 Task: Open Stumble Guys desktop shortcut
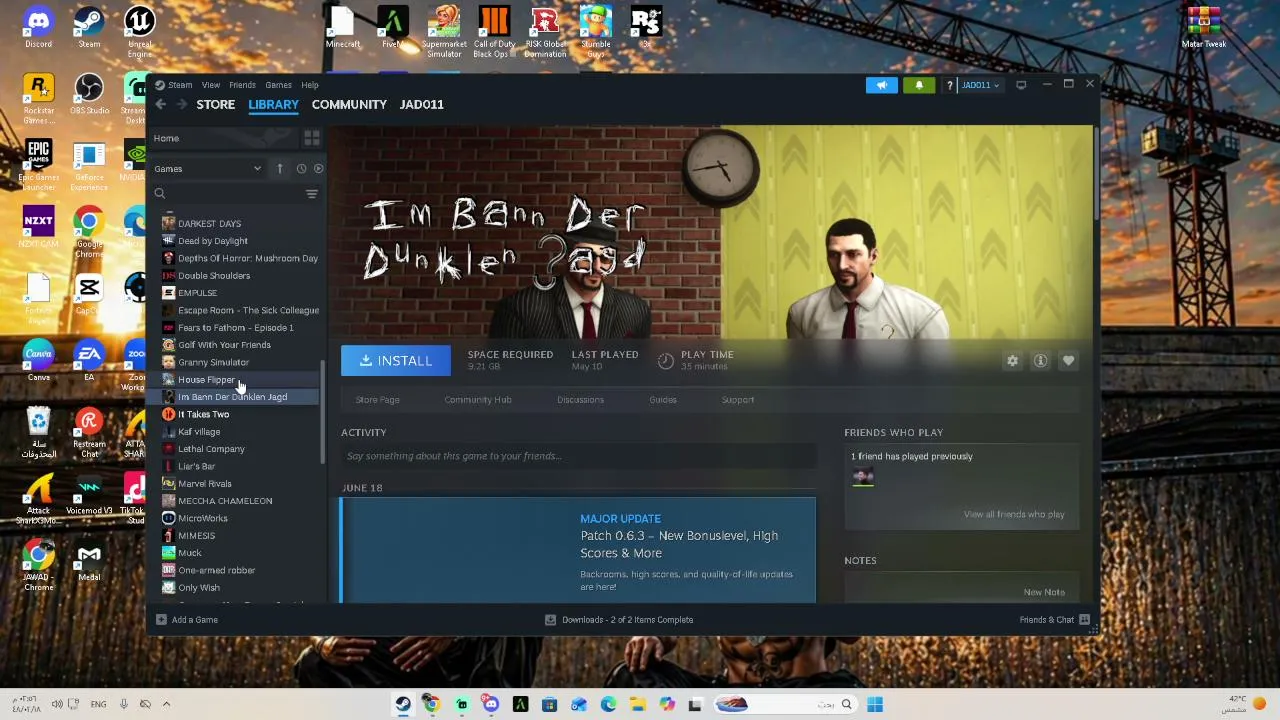point(596,30)
